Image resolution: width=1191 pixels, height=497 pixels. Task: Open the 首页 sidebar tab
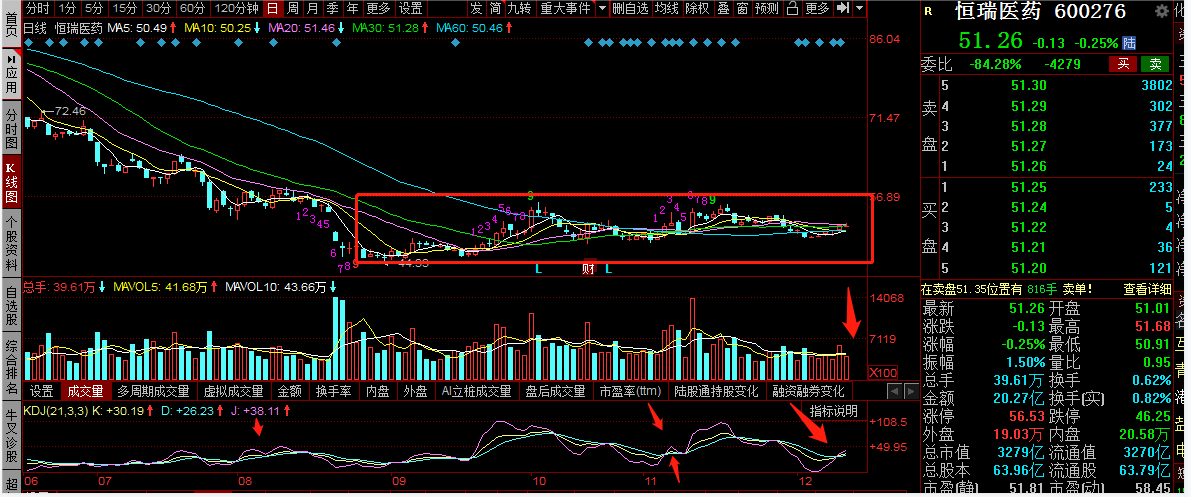pyautogui.click(x=11, y=22)
